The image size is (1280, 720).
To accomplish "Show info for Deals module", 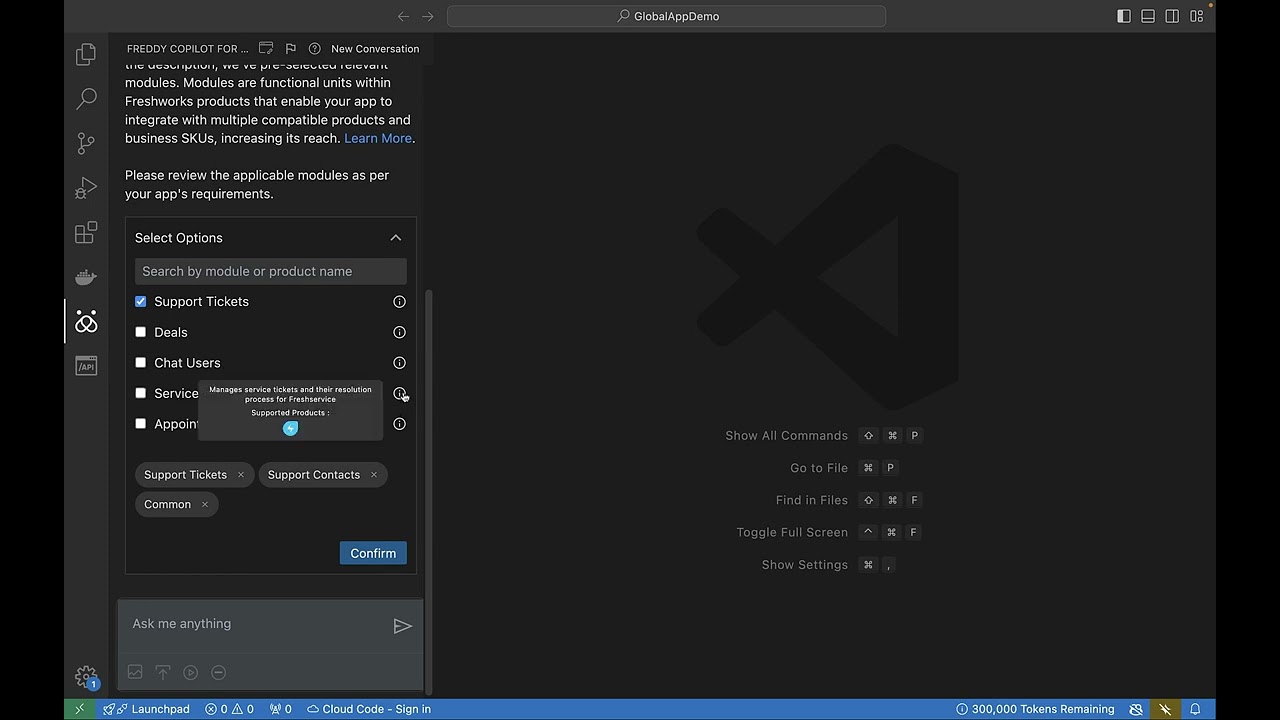I will point(399,332).
